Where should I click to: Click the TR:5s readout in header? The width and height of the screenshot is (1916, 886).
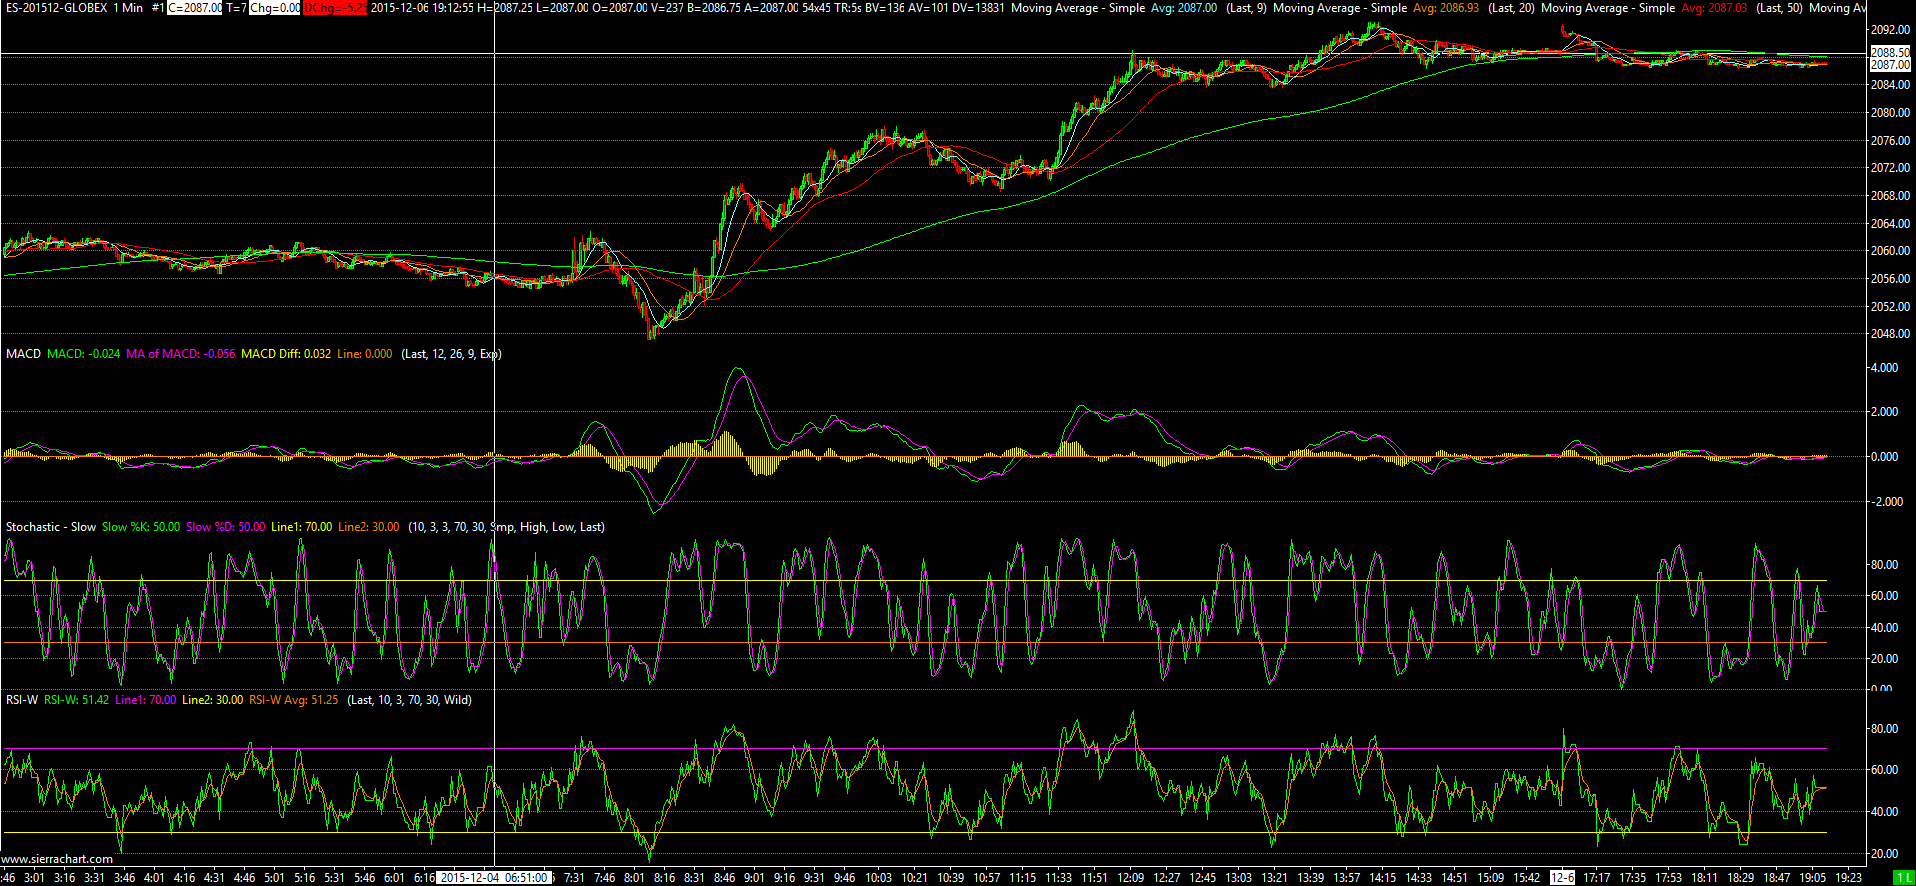tap(849, 8)
